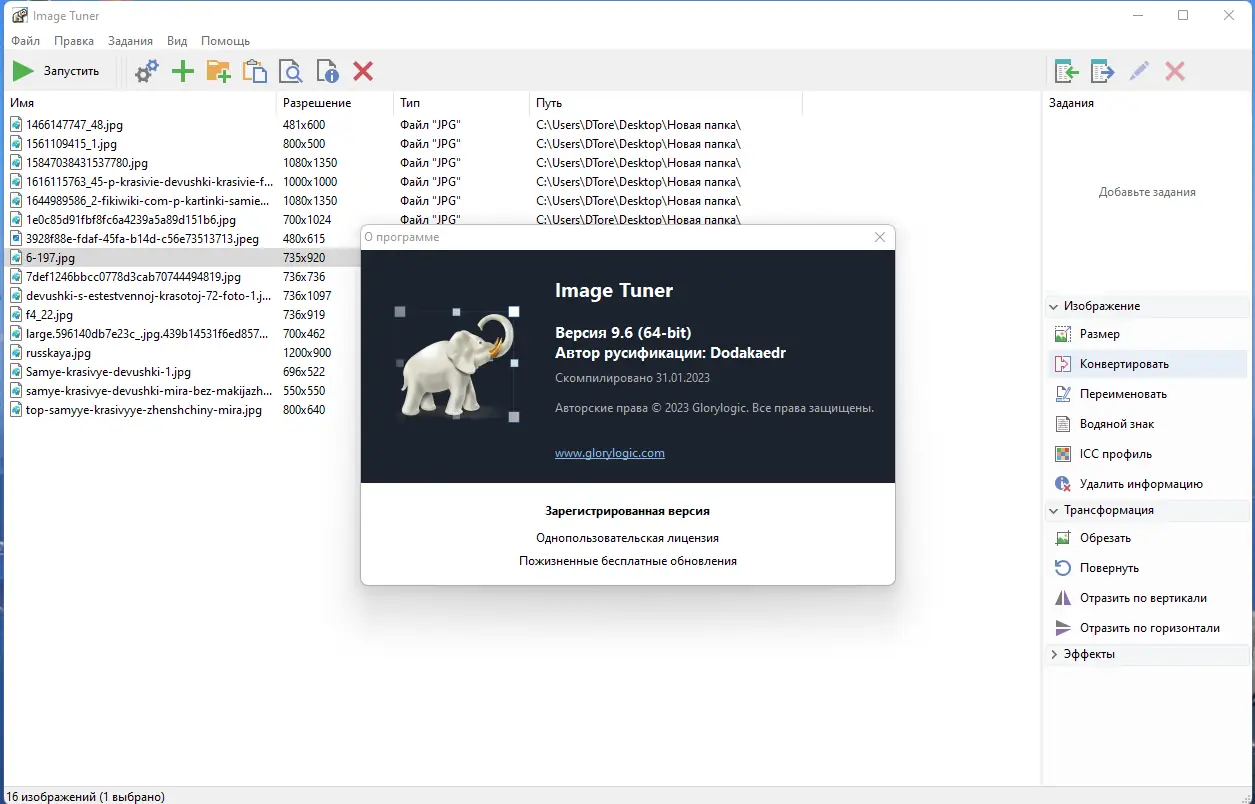Select the russkaya.jpg file in the list

(x=60, y=352)
